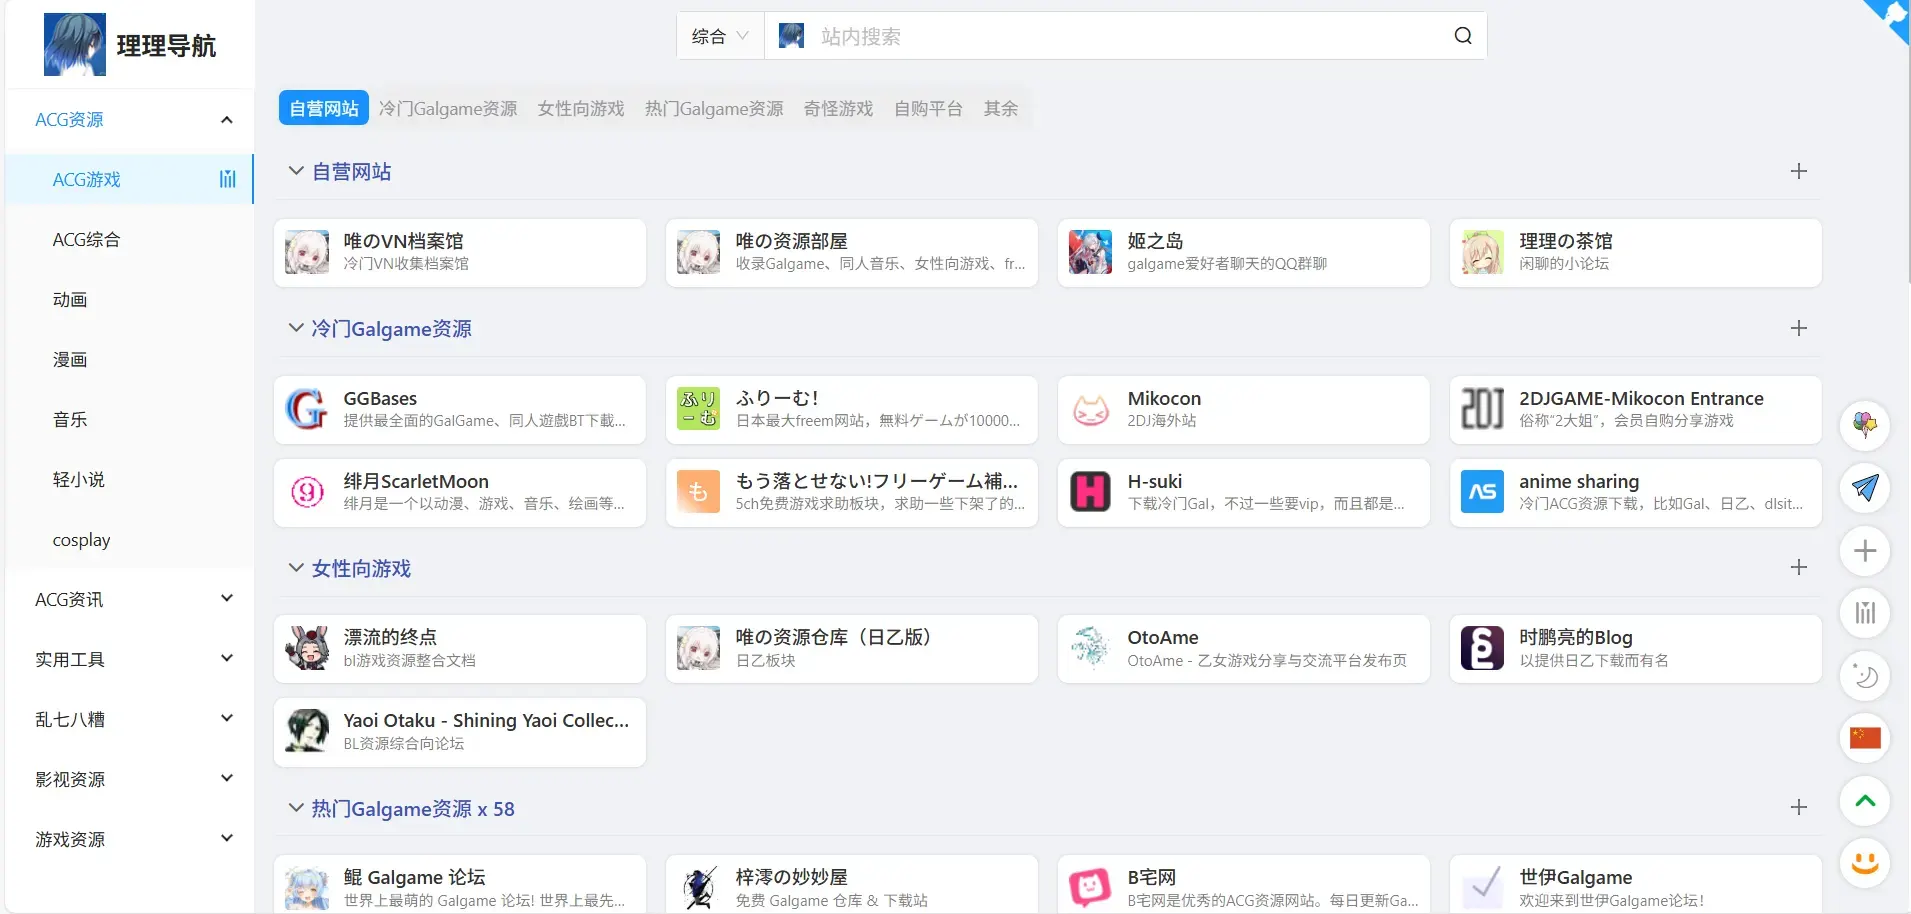The height and width of the screenshot is (914, 1911).
Task: Click the paper plane floating button
Action: [1865, 487]
